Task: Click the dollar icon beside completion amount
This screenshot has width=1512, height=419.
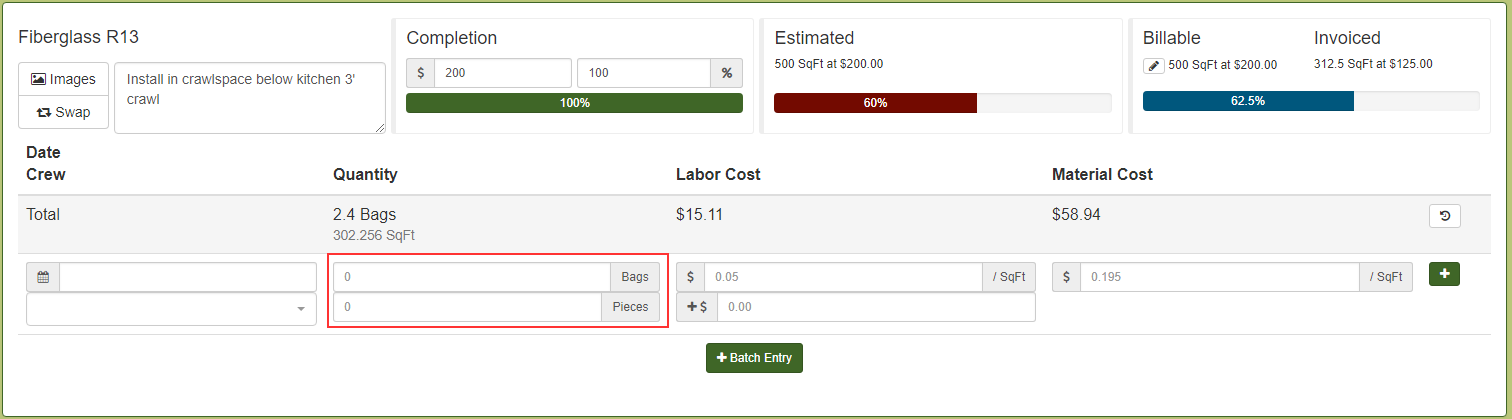Action: (x=421, y=73)
